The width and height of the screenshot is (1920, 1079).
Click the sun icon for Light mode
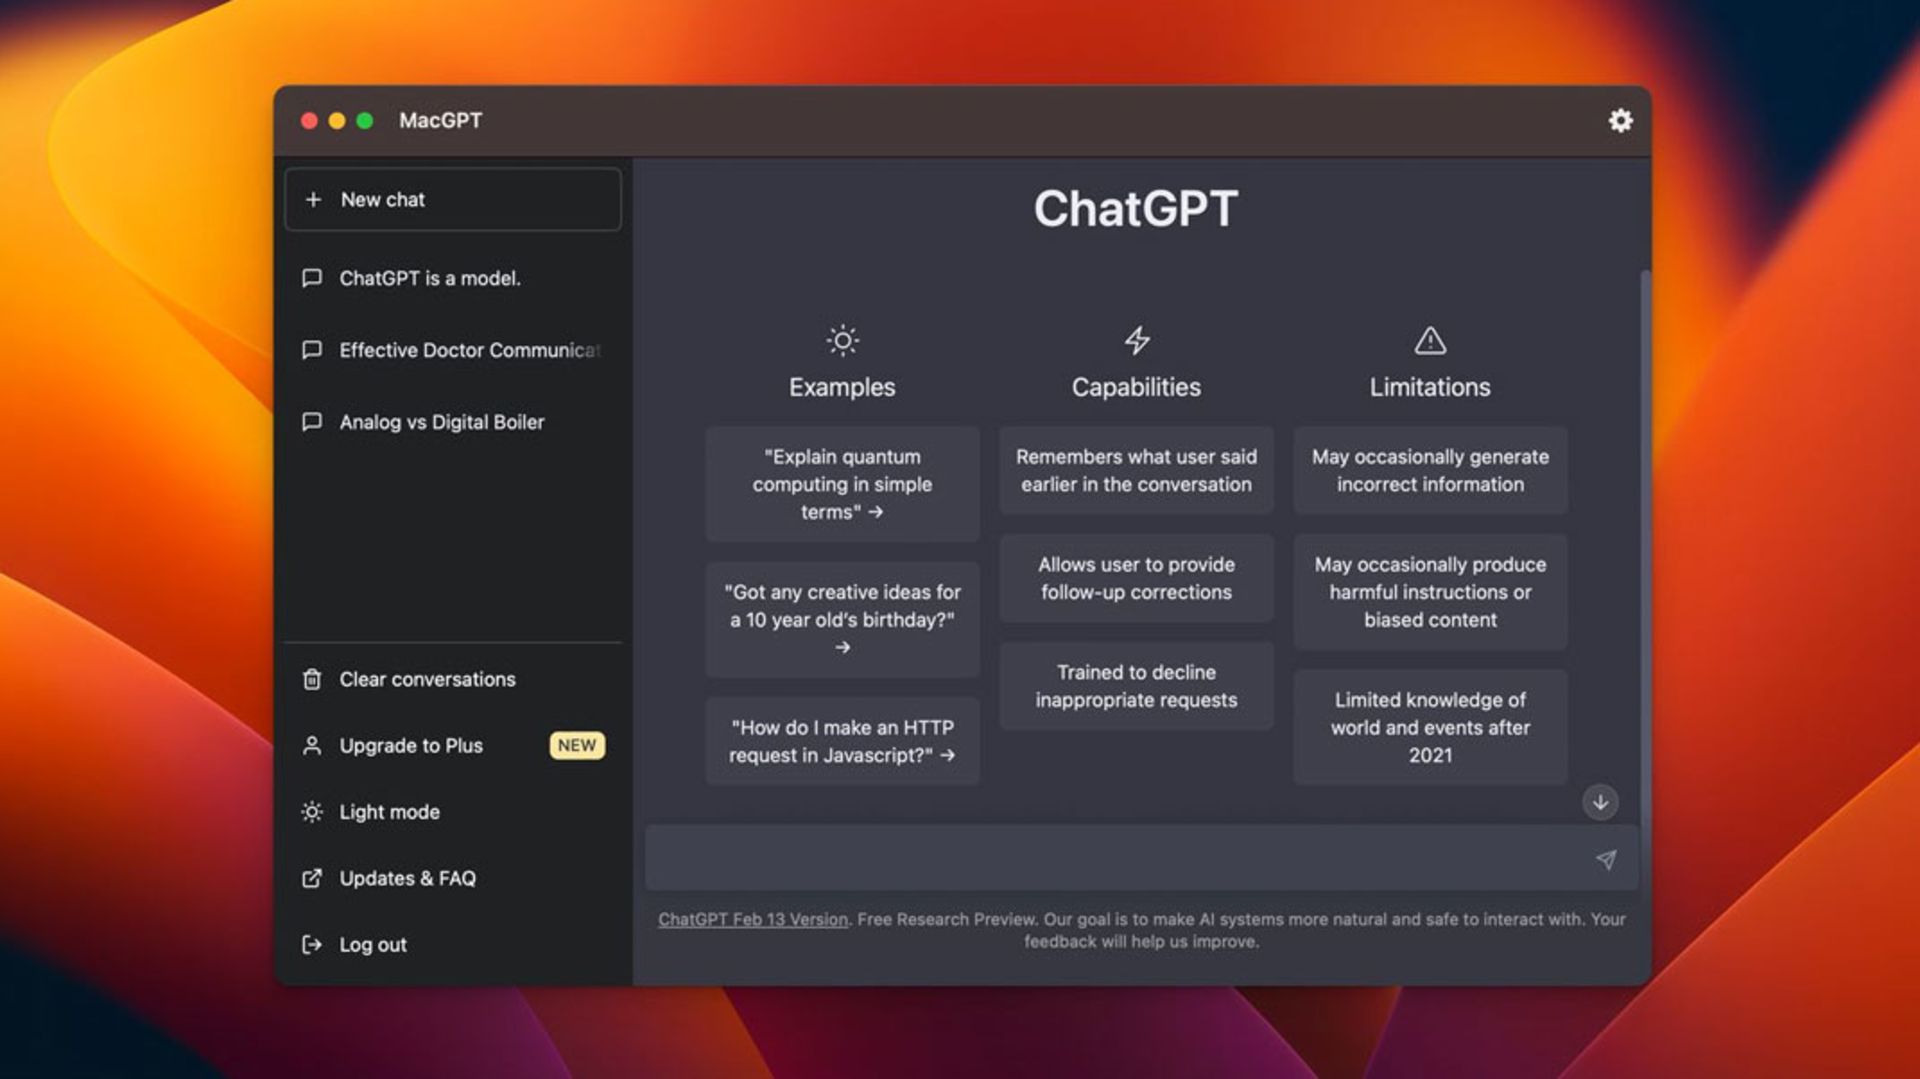312,812
